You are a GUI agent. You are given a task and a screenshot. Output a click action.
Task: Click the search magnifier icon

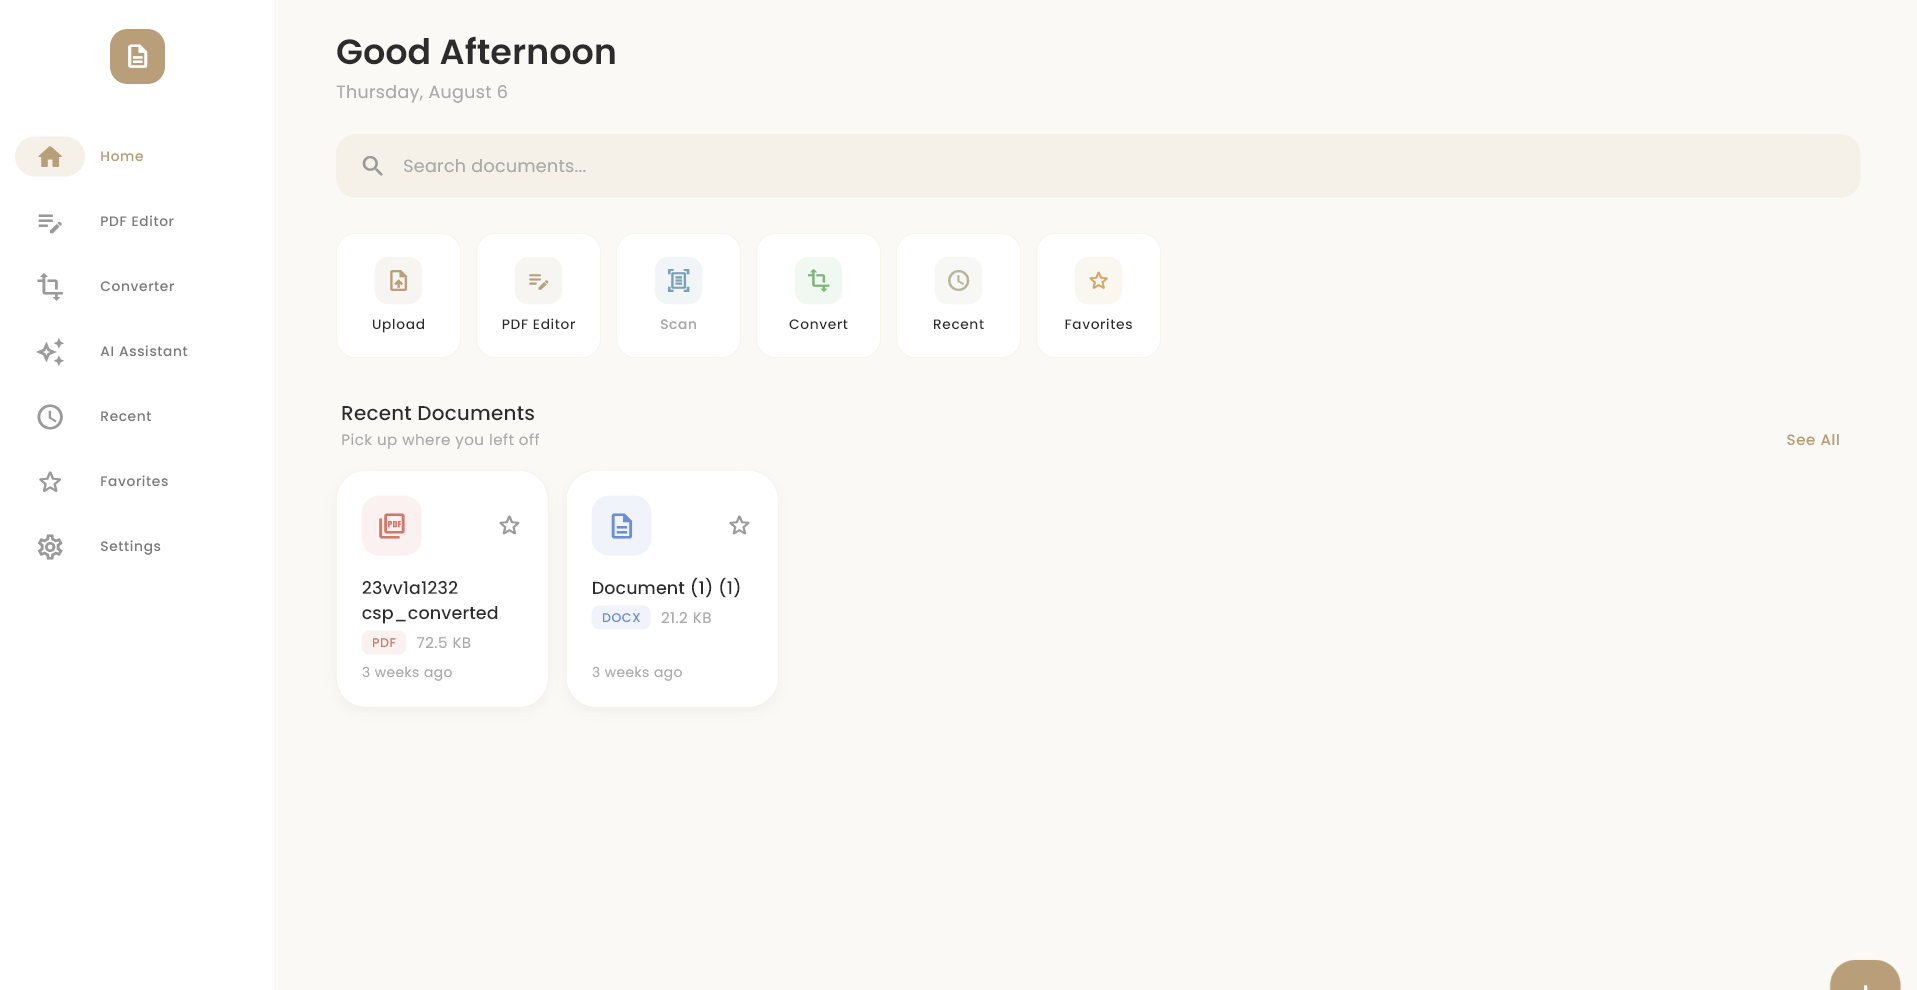click(x=372, y=166)
